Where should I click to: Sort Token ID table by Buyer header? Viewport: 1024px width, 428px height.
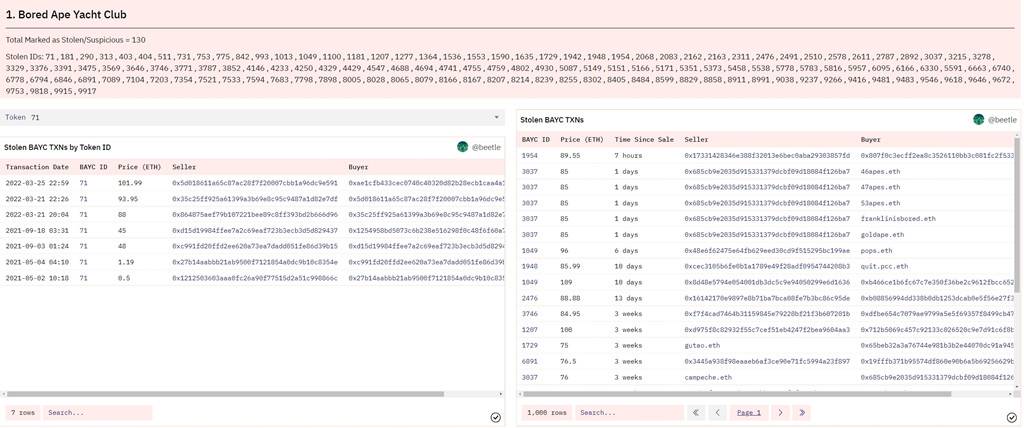[x=359, y=167]
